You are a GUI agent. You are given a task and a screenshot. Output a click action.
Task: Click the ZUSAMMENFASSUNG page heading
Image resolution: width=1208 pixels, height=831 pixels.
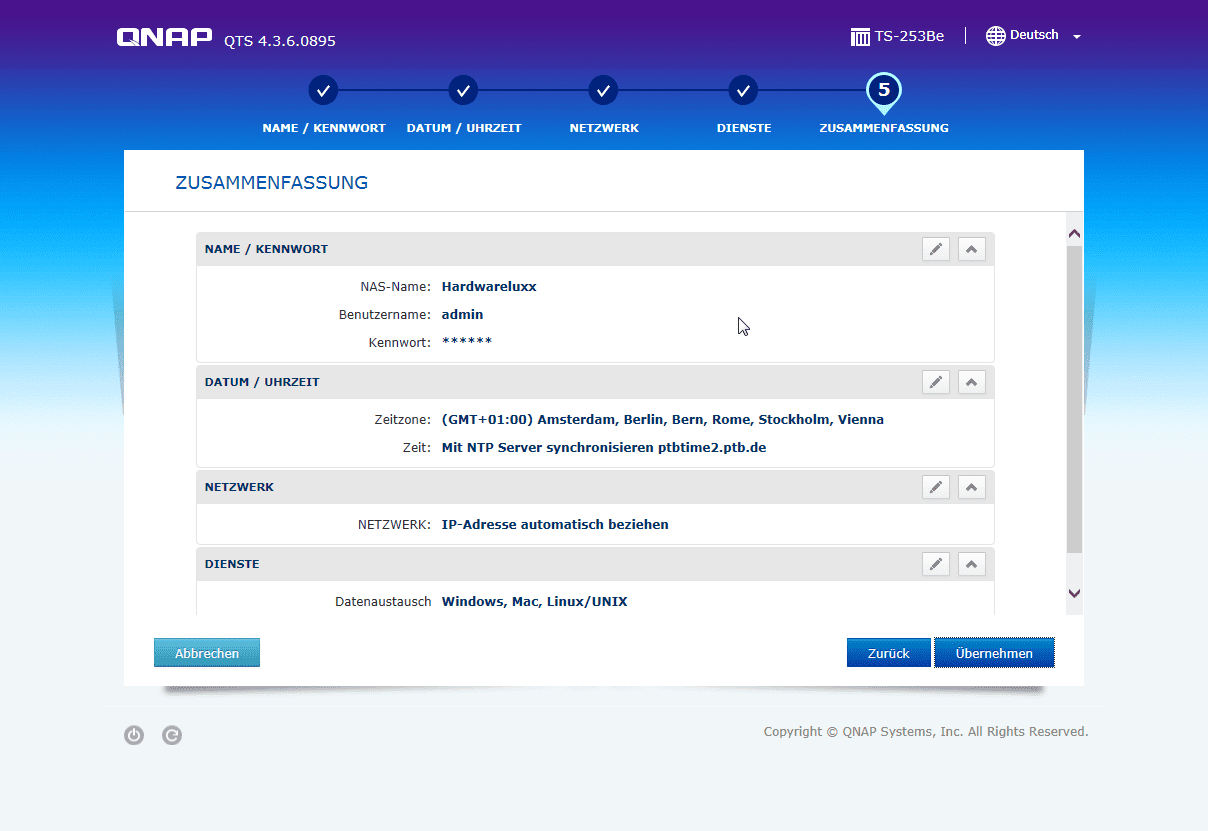[x=272, y=183]
